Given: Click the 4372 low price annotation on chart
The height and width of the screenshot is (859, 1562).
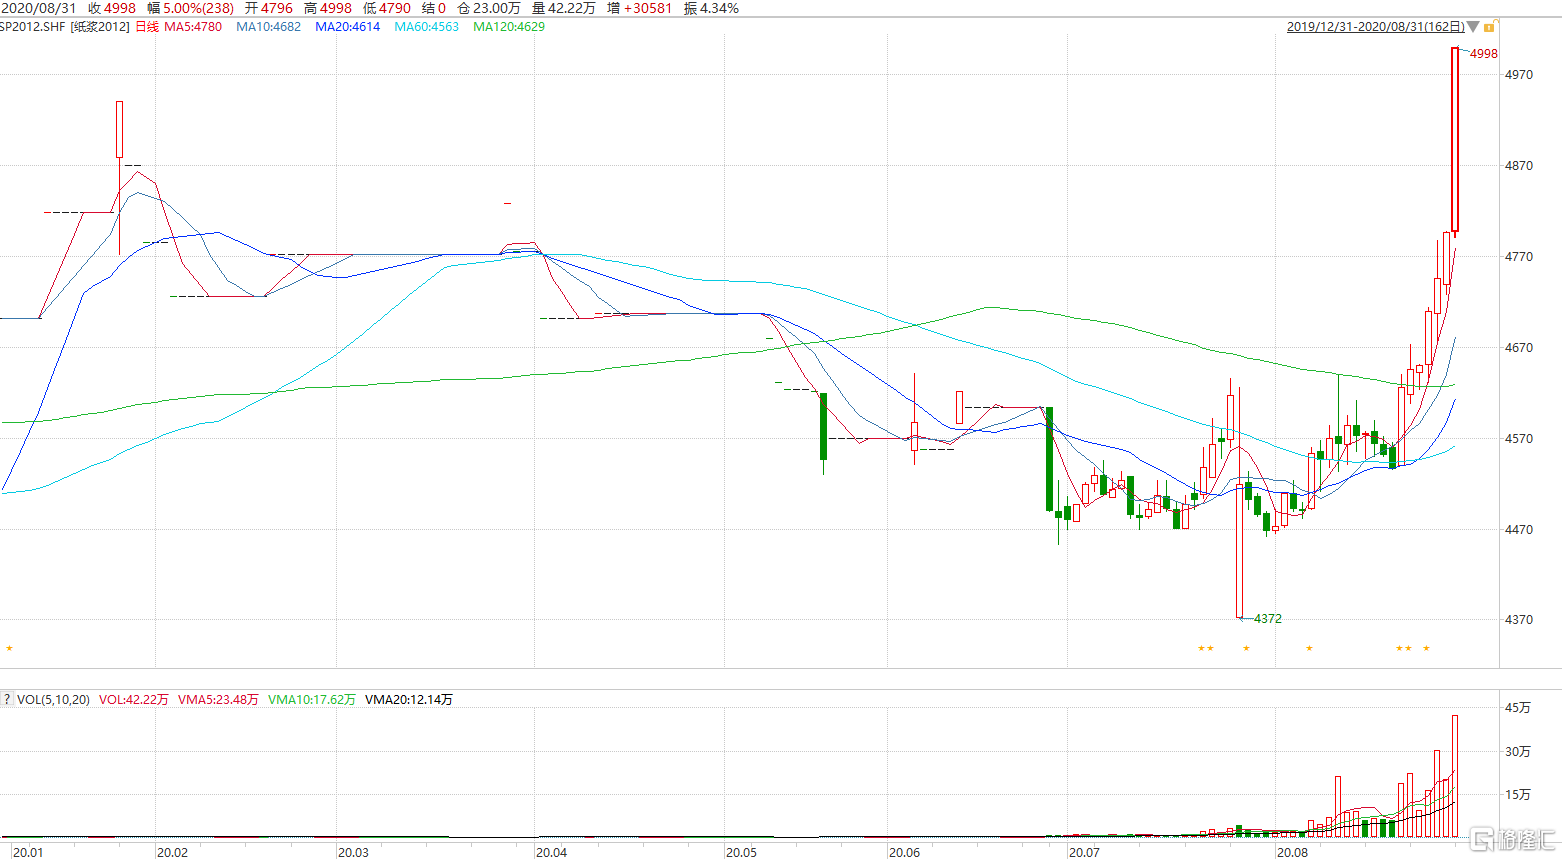Looking at the screenshot, I should pos(1268,618).
